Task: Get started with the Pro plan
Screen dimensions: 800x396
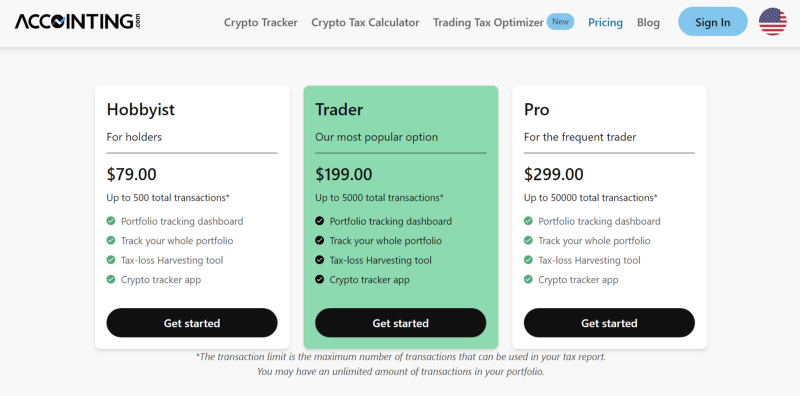Action: [x=609, y=323]
